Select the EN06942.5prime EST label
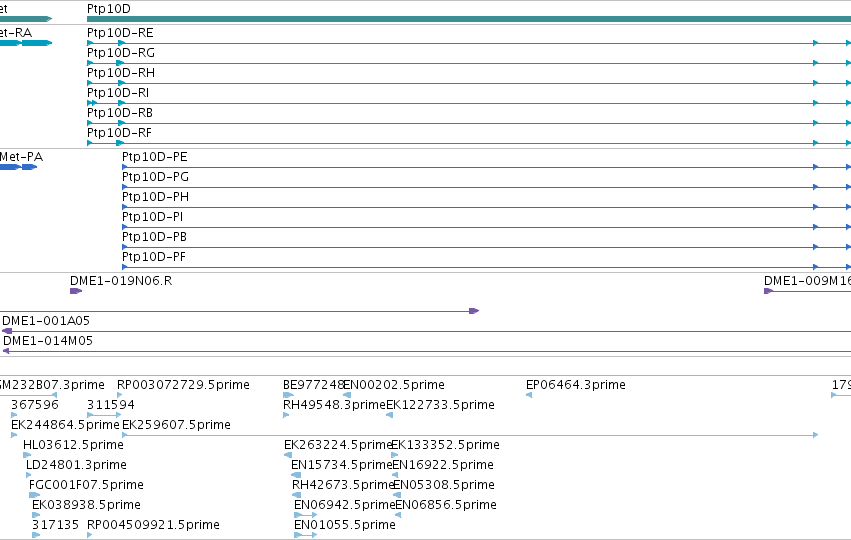 pyautogui.click(x=345, y=505)
